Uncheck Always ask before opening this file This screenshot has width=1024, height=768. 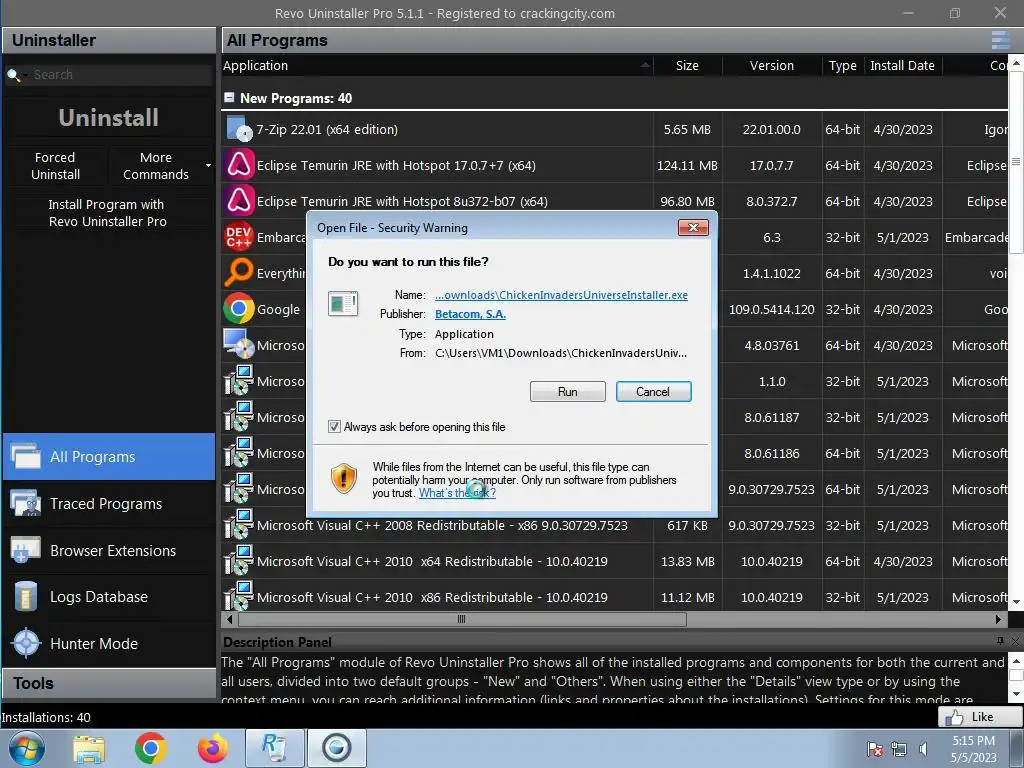point(334,426)
